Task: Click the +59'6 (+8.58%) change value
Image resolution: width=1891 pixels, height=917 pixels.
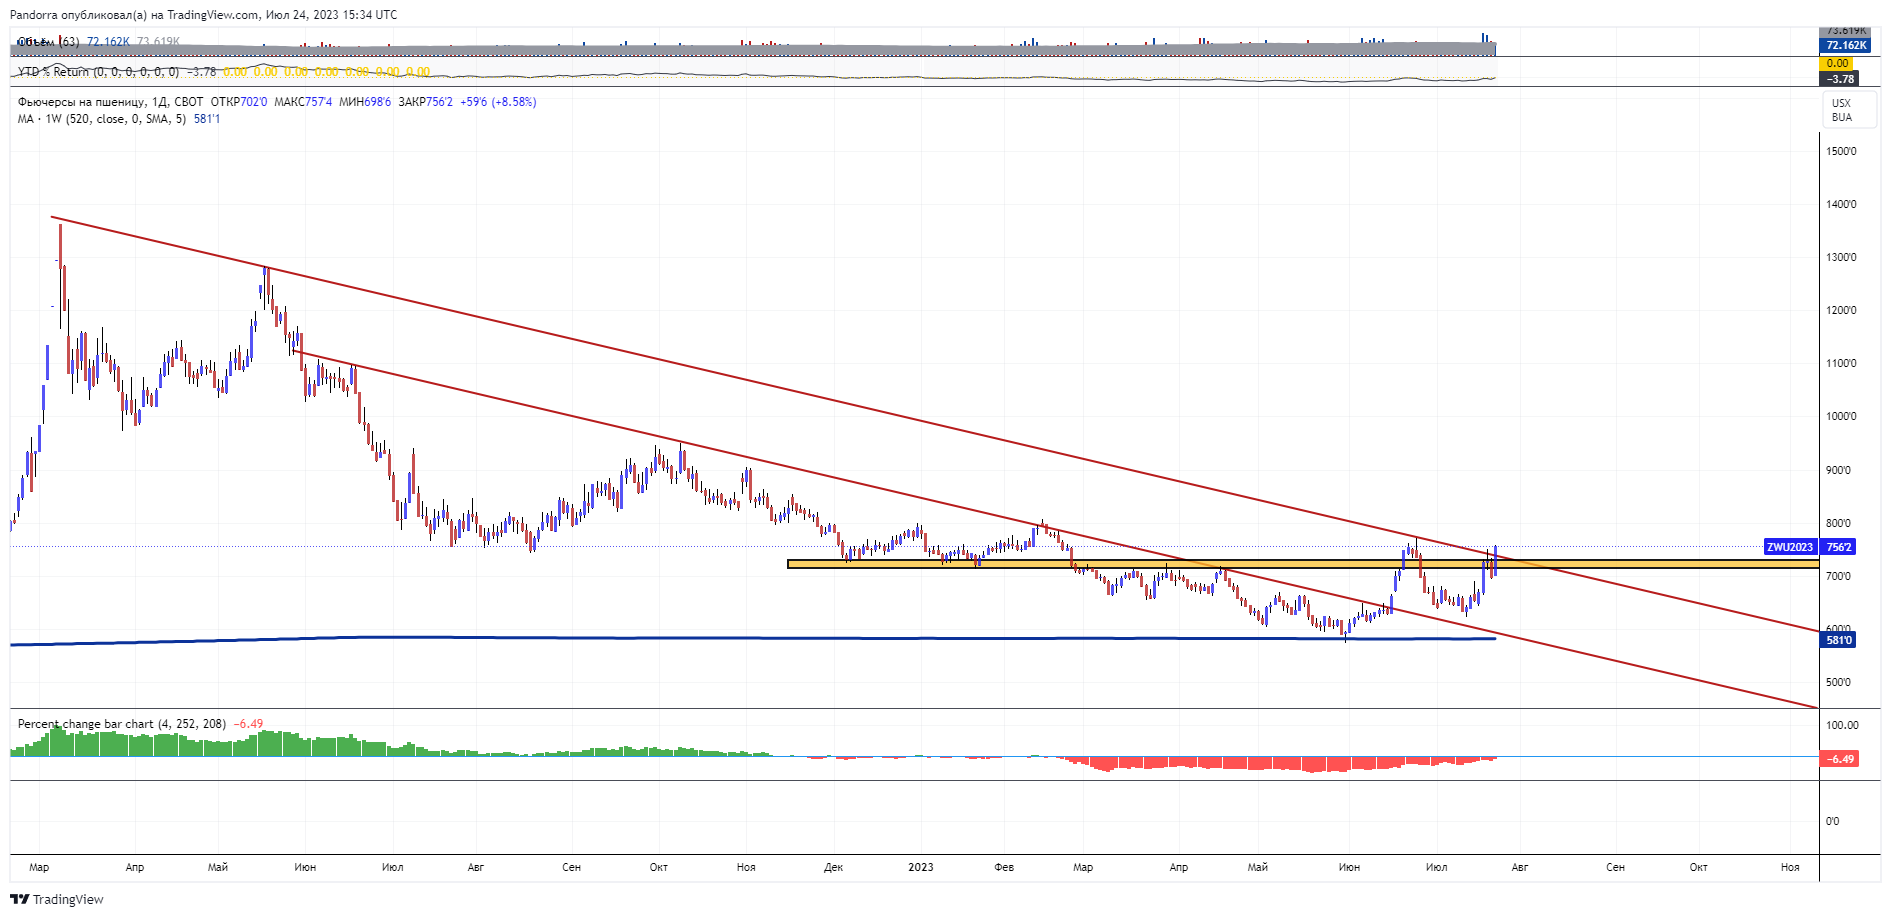Action: click(498, 102)
